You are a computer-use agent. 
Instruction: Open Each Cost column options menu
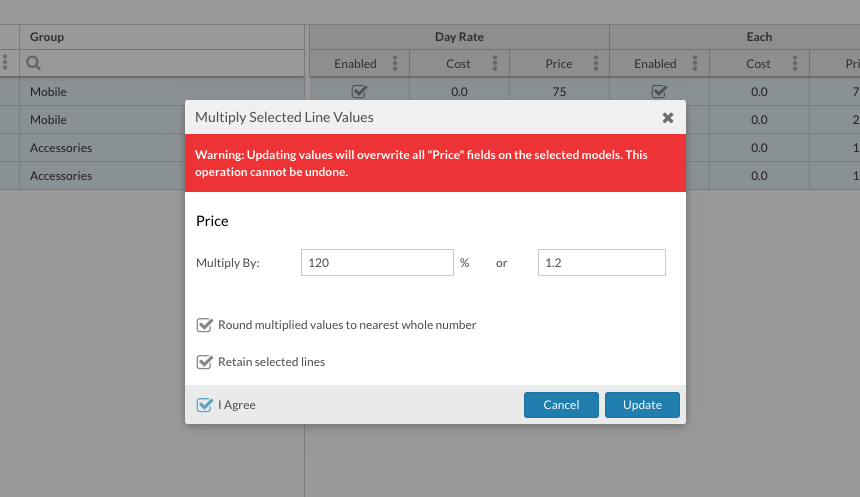[x=795, y=64]
